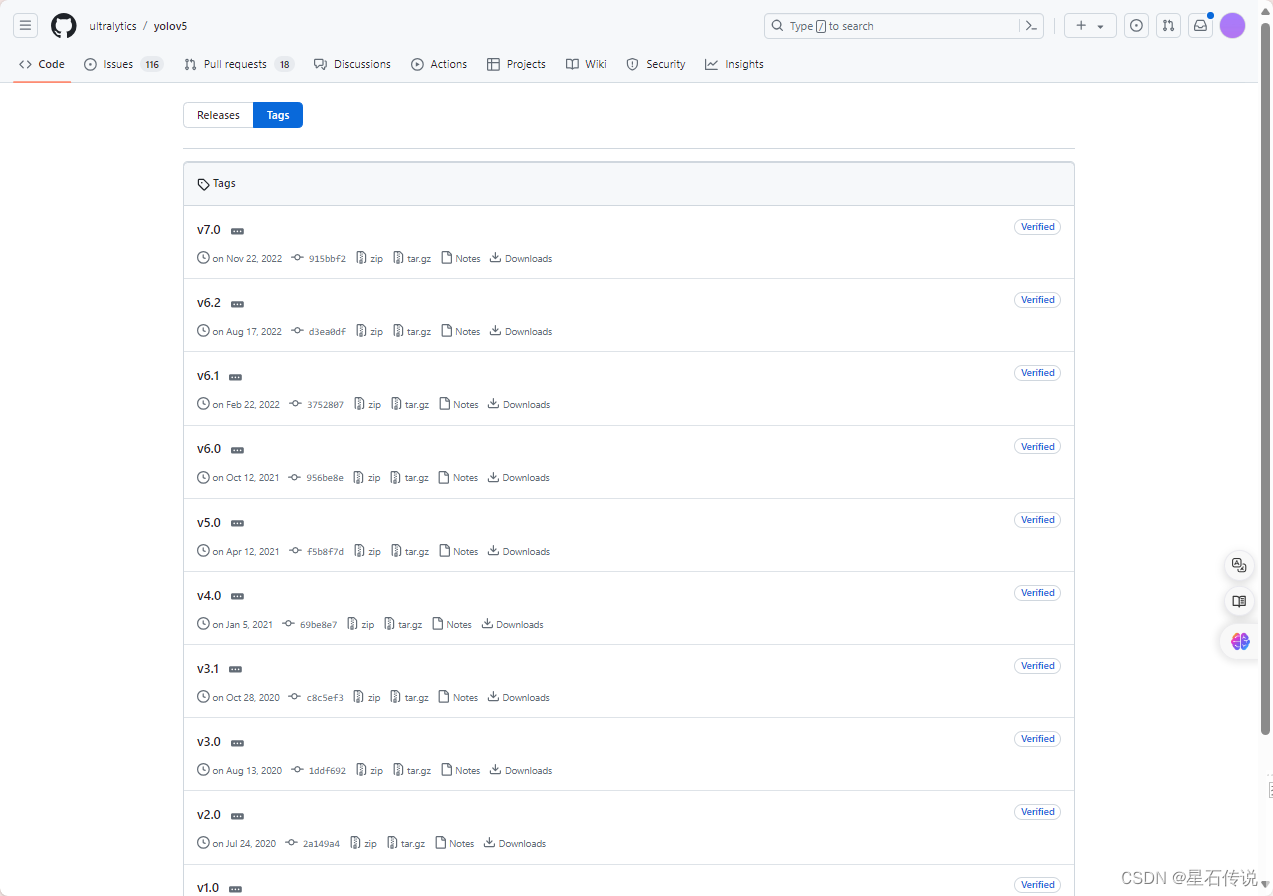The height and width of the screenshot is (896, 1273).
Task: Open the Pull requests icon in the header
Action: (x=1168, y=26)
